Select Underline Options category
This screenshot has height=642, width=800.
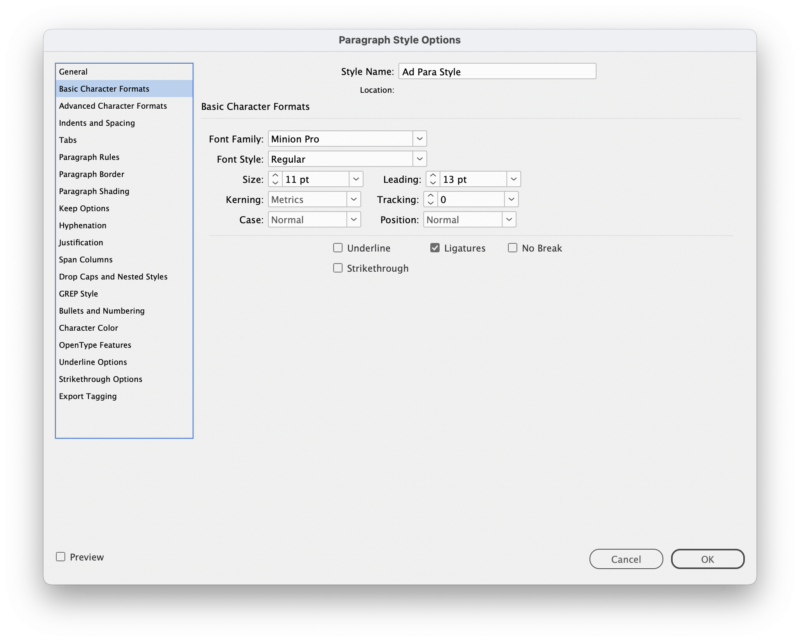pos(124,362)
